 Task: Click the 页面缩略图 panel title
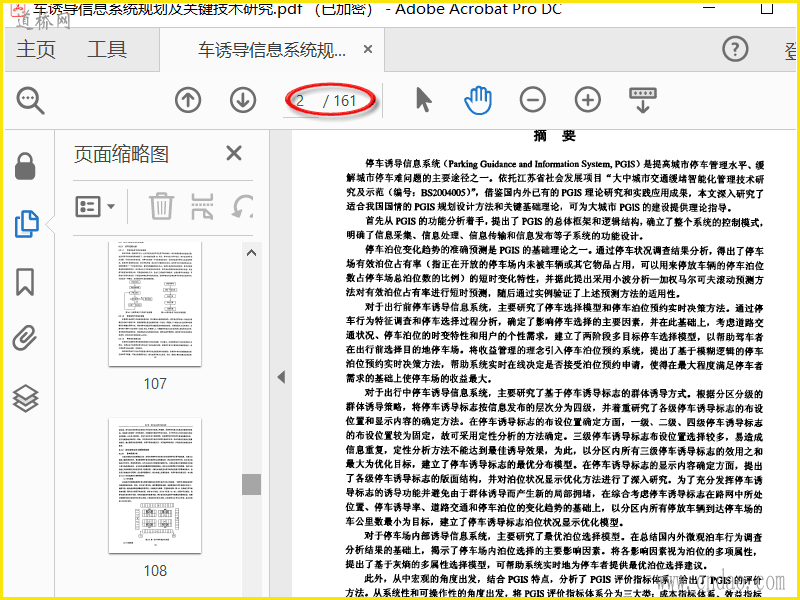coord(121,154)
